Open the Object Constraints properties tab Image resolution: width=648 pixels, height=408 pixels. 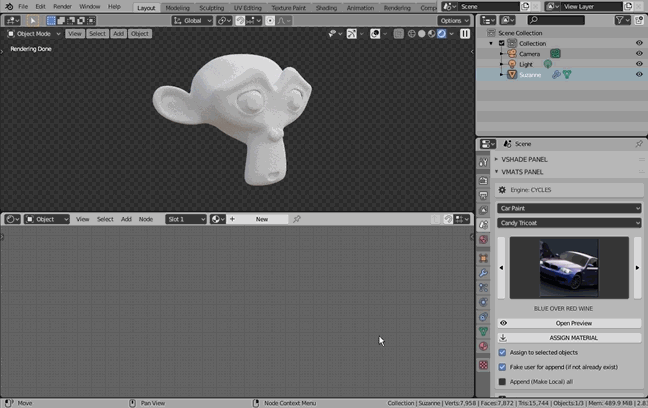483,317
